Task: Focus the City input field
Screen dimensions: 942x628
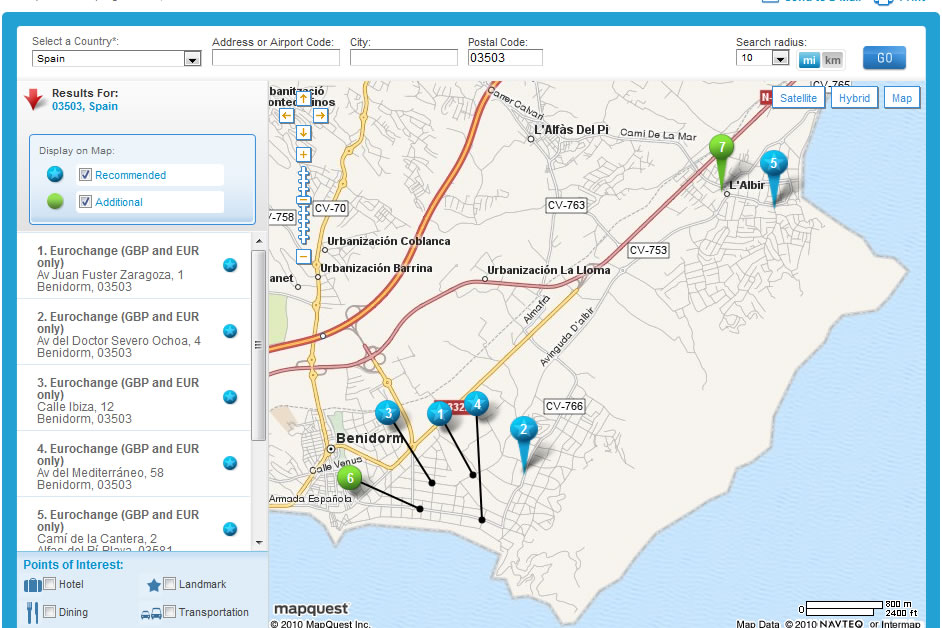Action: pyautogui.click(x=404, y=58)
